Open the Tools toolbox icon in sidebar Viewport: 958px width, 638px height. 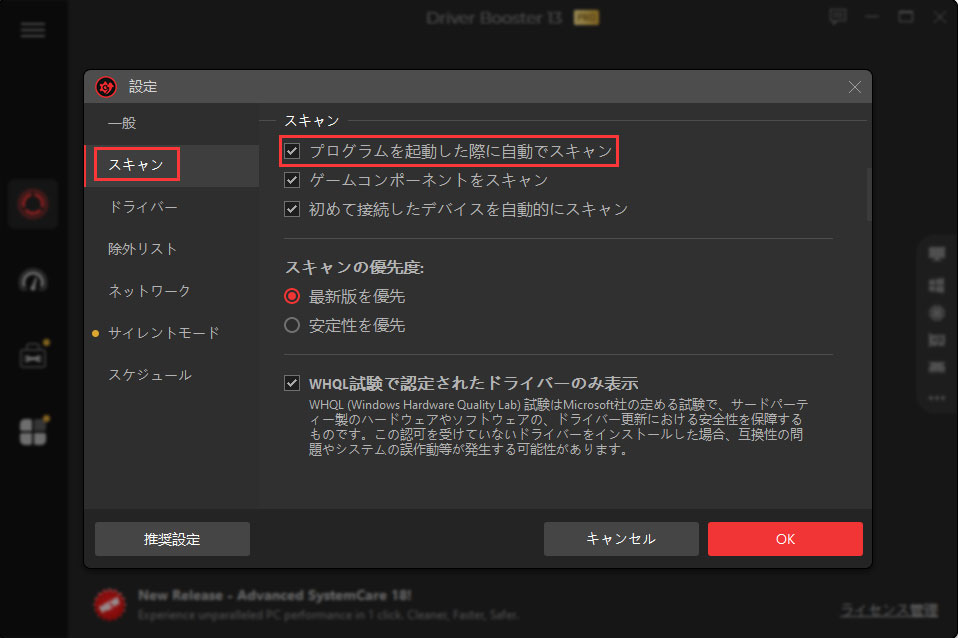pyautogui.click(x=33, y=356)
